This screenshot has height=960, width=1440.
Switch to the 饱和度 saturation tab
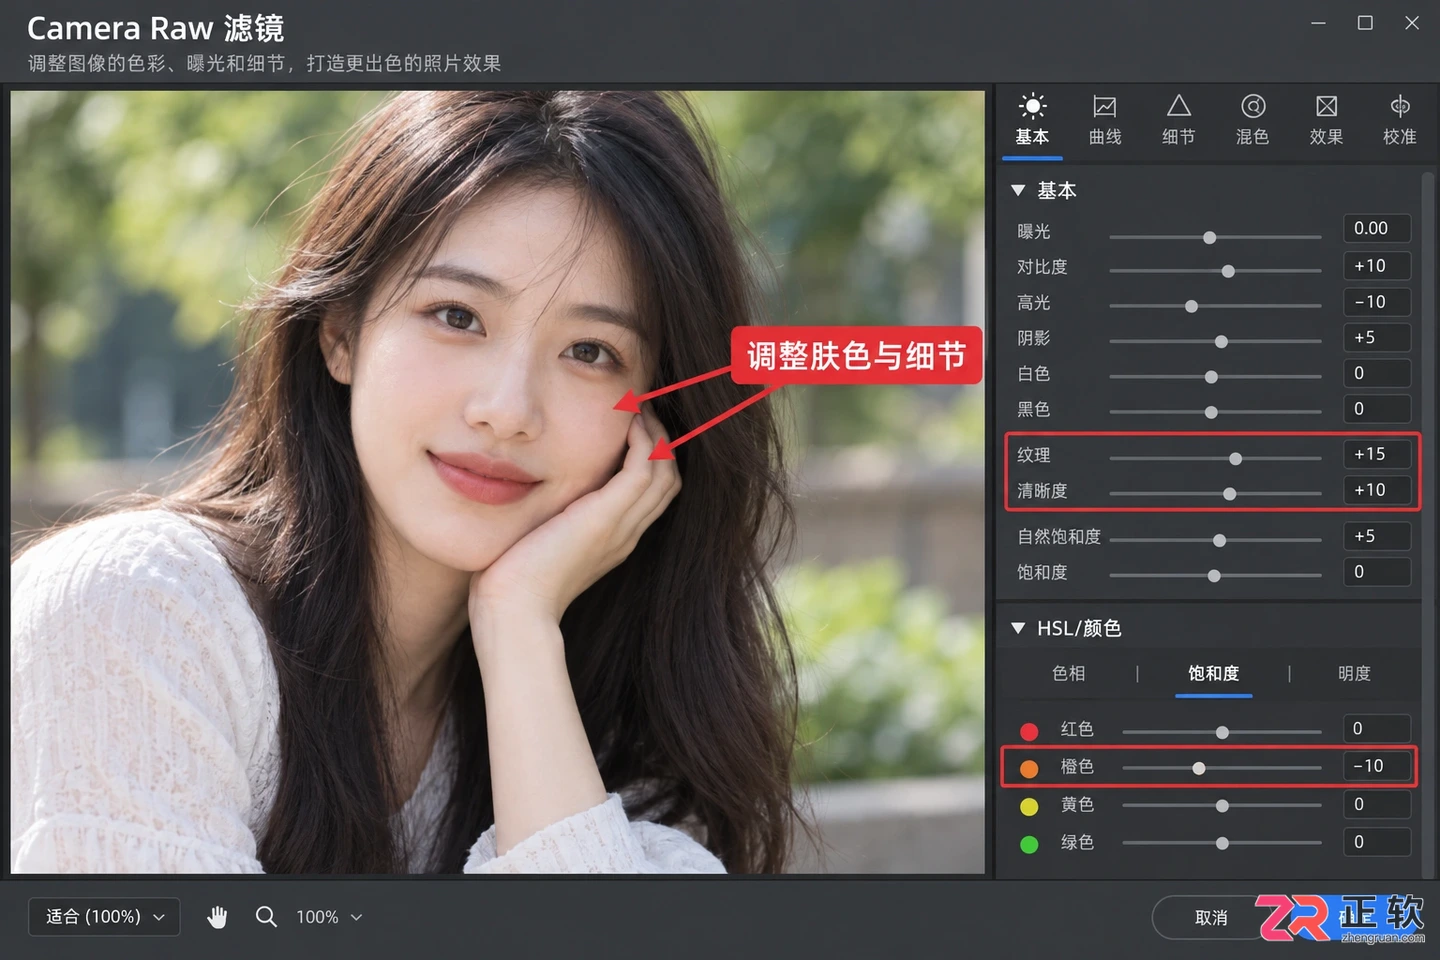1213,673
